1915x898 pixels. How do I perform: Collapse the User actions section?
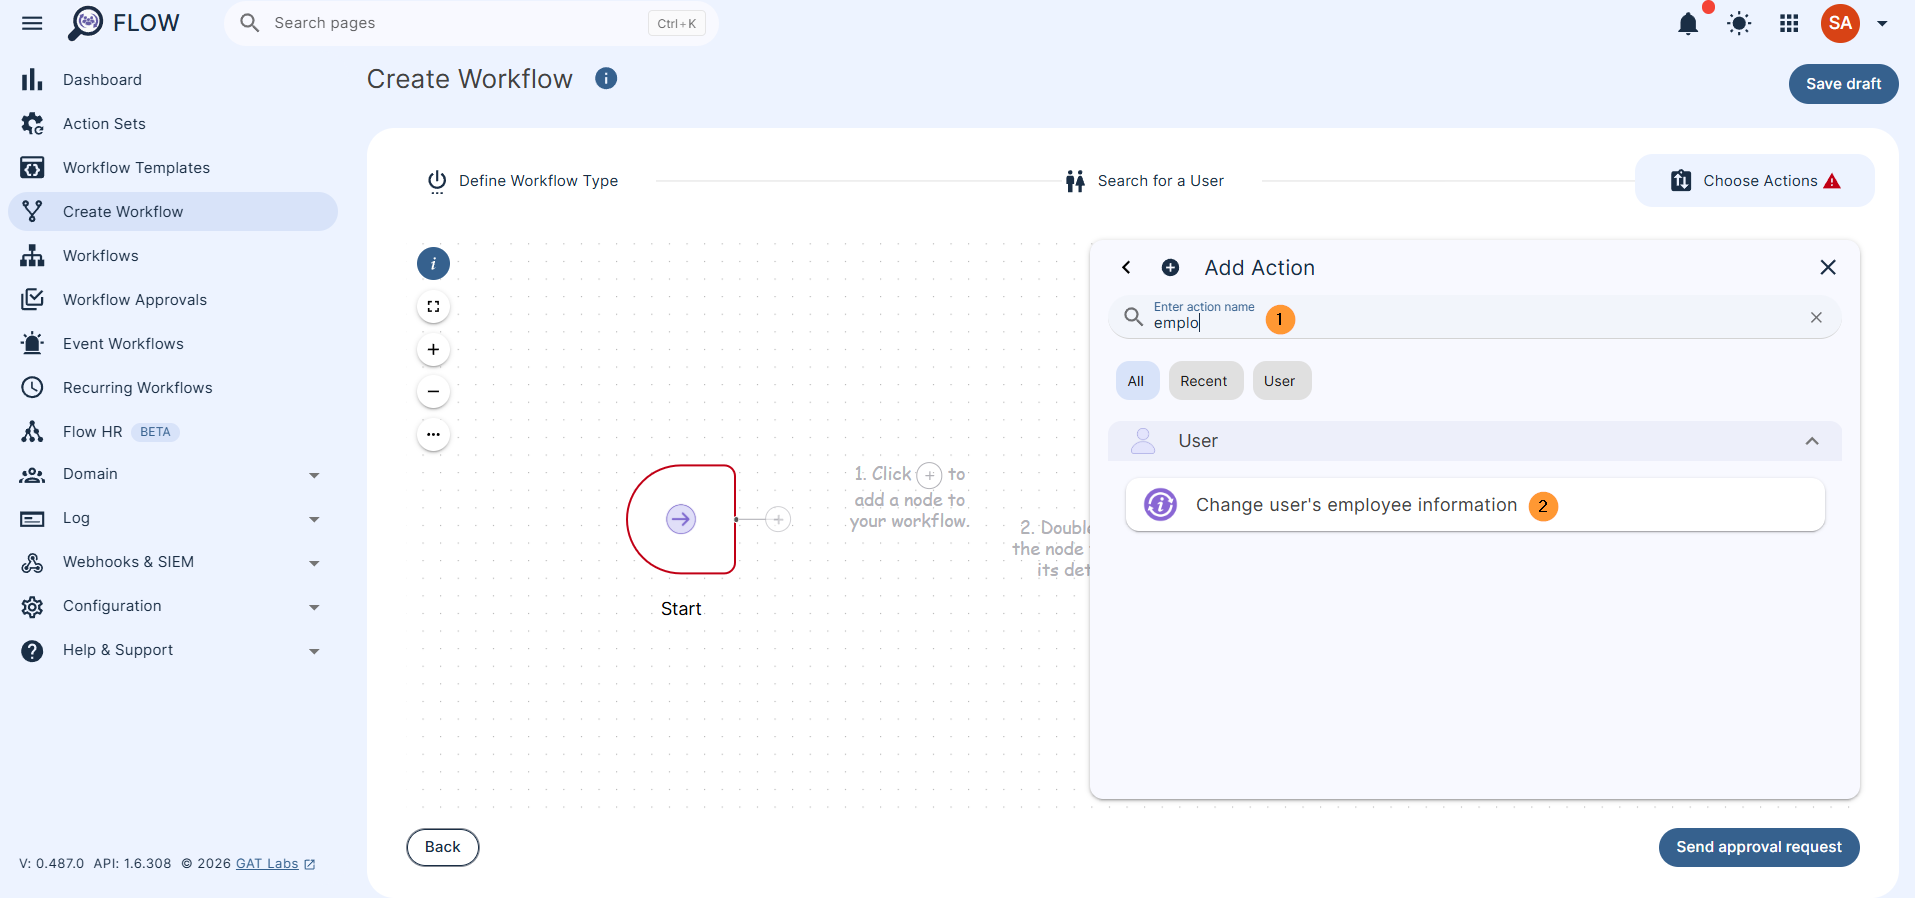pyautogui.click(x=1811, y=441)
